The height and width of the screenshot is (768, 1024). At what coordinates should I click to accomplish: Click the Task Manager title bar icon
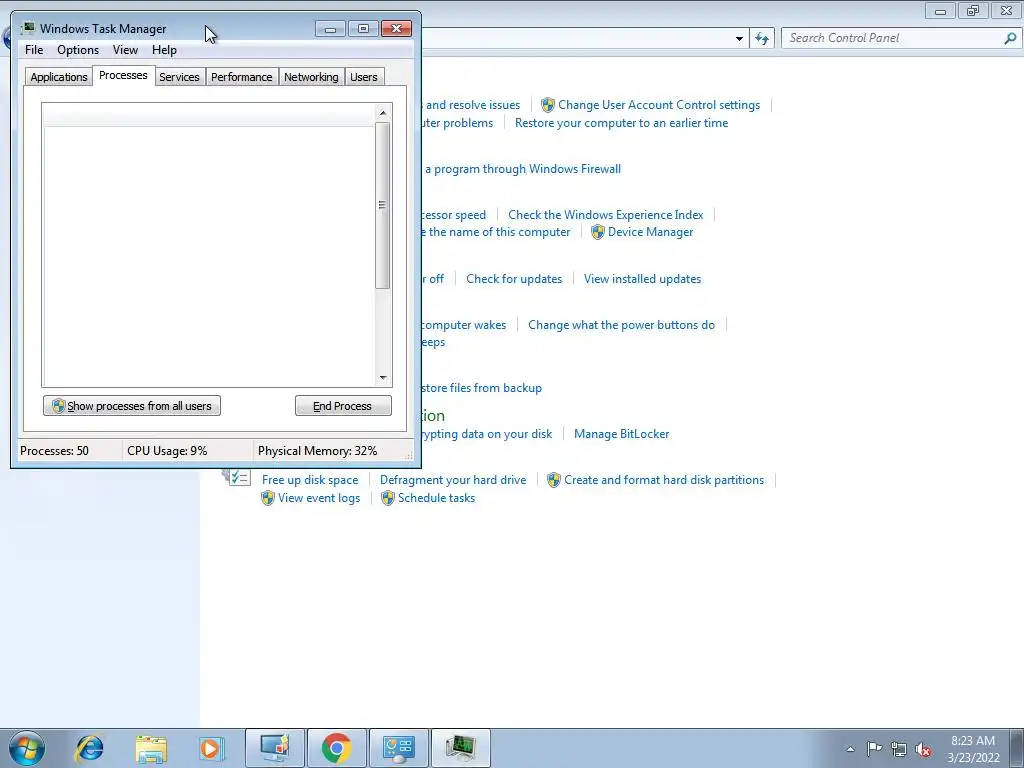coord(28,28)
